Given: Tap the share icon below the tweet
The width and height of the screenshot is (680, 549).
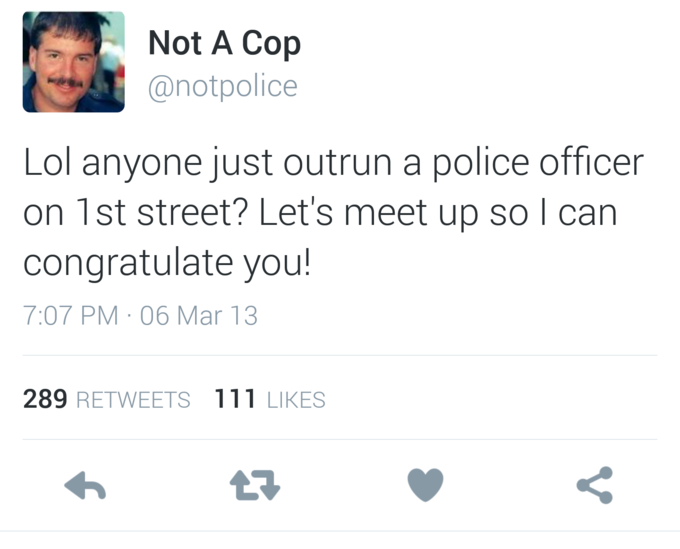Looking at the screenshot, I should (x=594, y=486).
